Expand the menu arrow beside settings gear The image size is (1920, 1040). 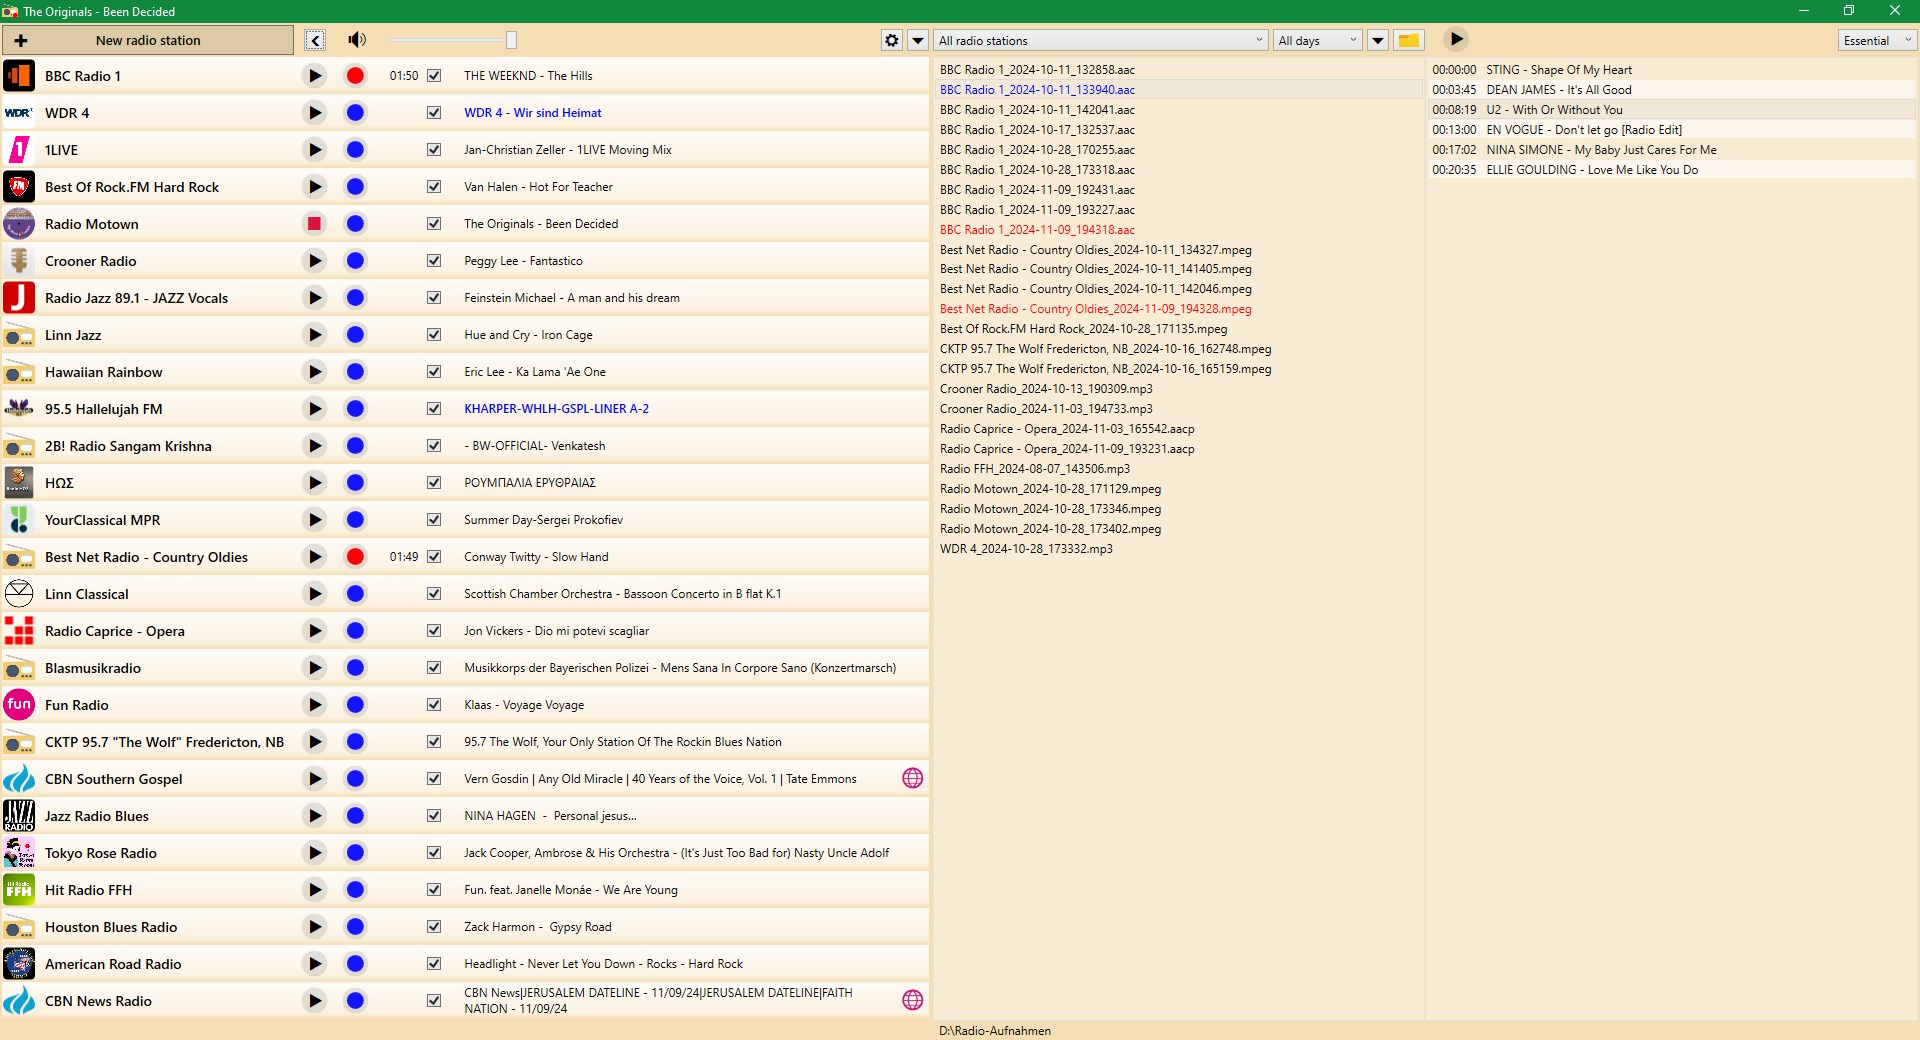coord(918,40)
